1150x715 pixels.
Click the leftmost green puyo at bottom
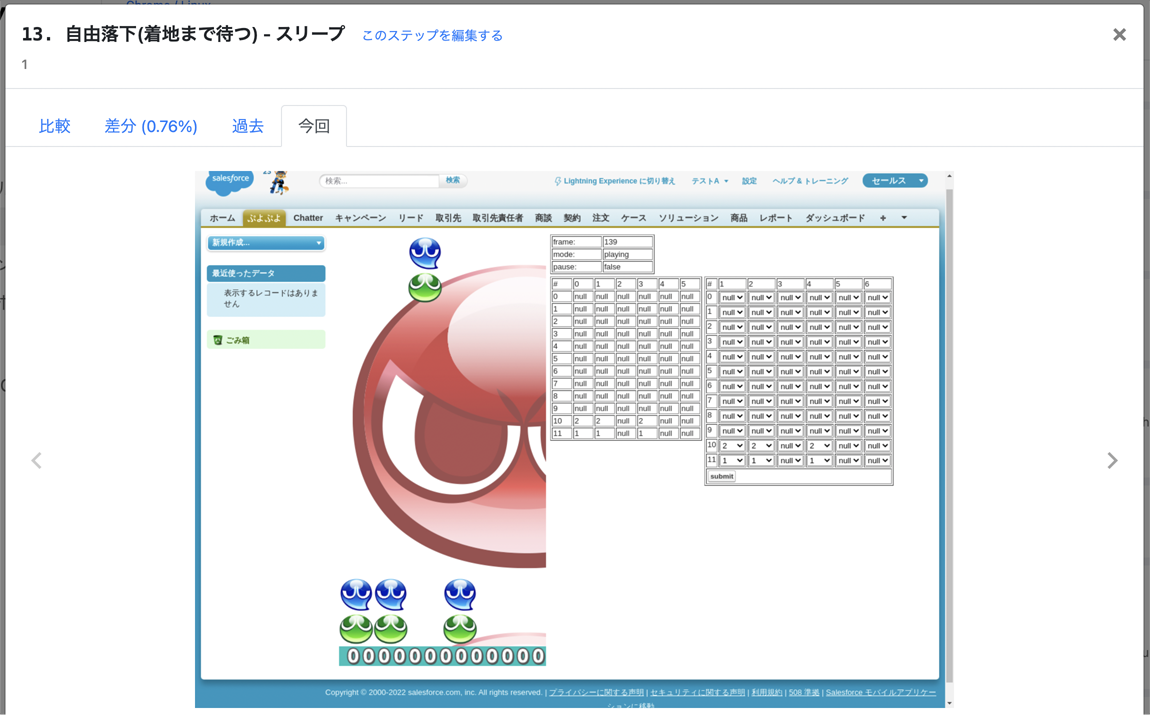tap(356, 628)
